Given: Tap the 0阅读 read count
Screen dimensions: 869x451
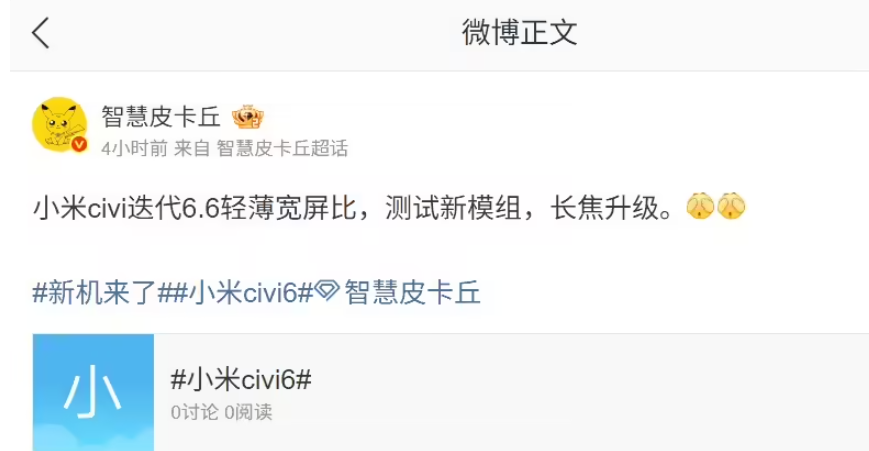Looking at the screenshot, I should [248, 412].
